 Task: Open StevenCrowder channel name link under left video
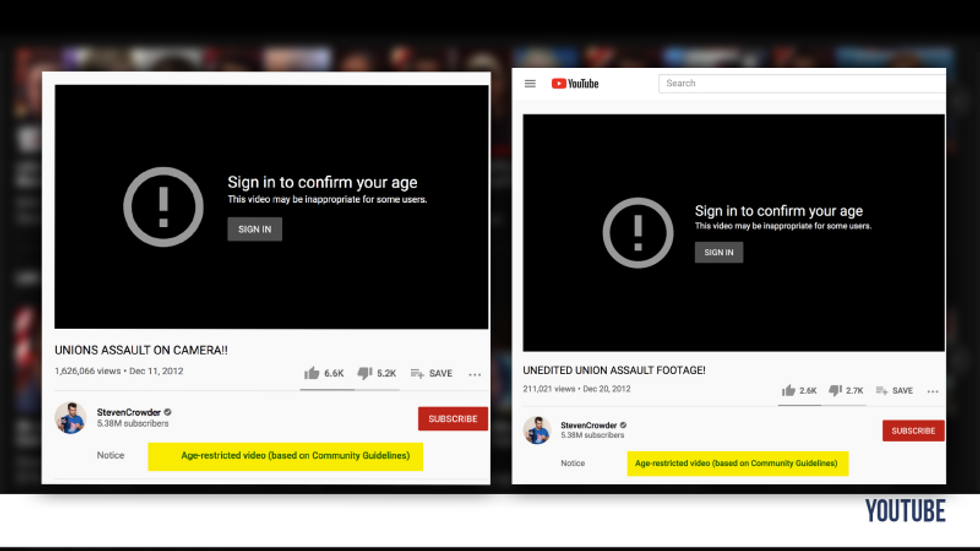click(x=129, y=412)
